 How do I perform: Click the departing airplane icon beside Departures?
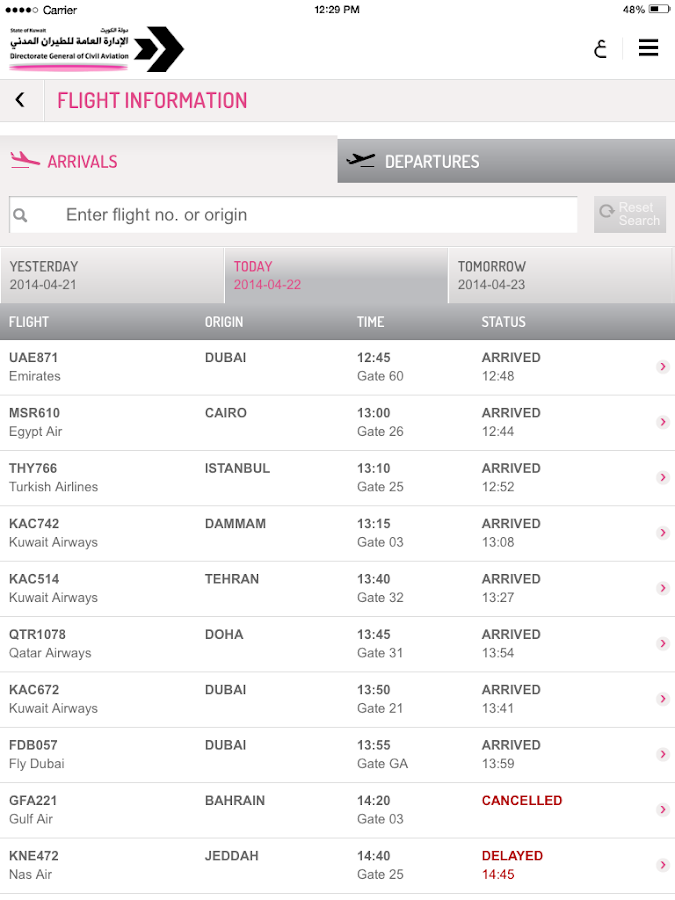tap(362, 160)
